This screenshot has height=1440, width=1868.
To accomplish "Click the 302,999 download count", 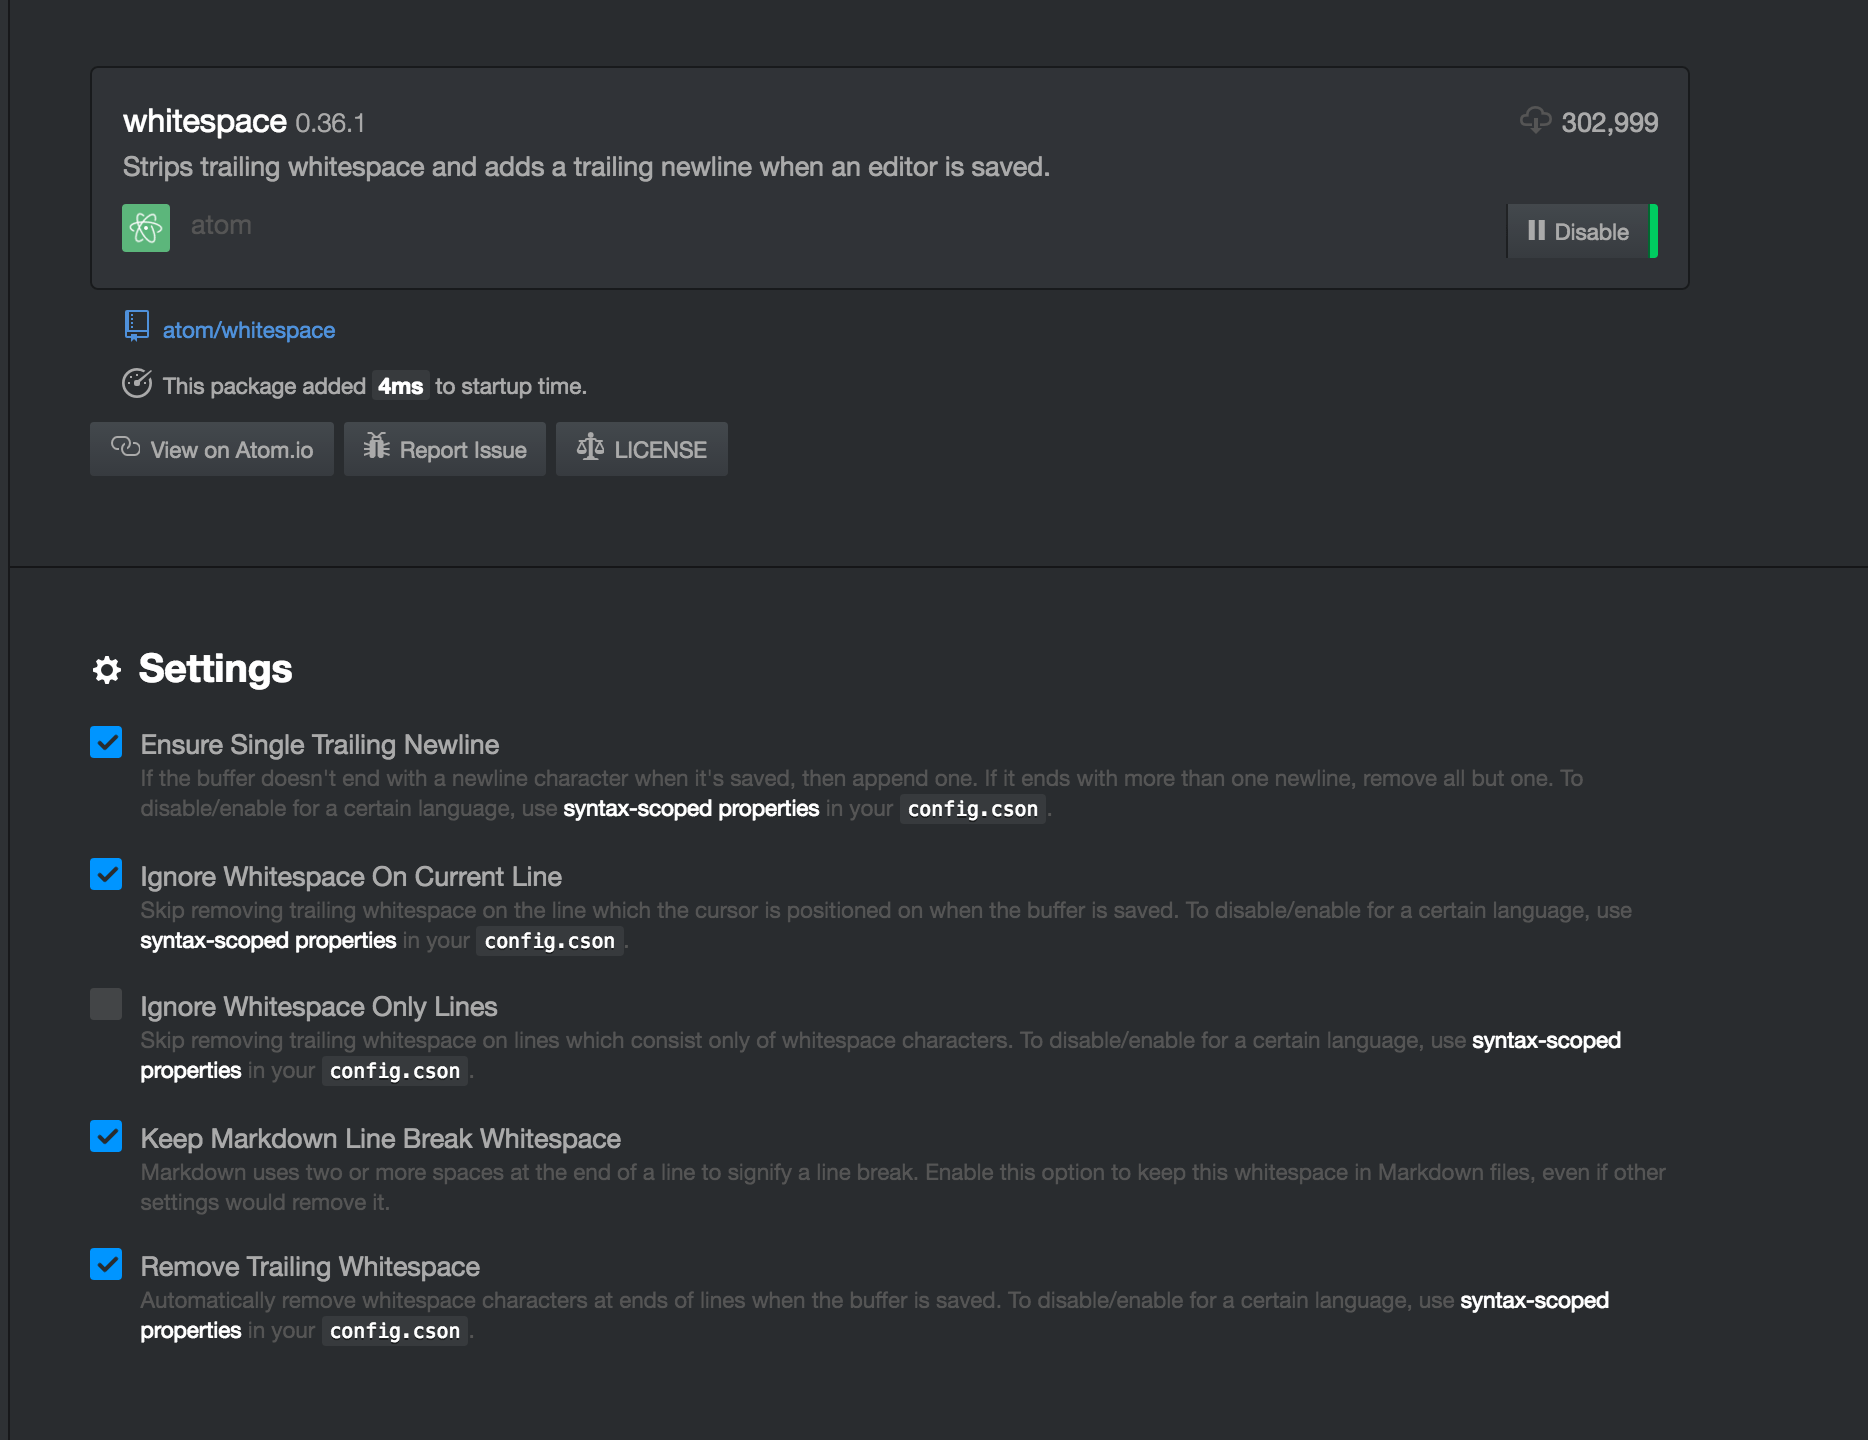I will coord(1608,122).
